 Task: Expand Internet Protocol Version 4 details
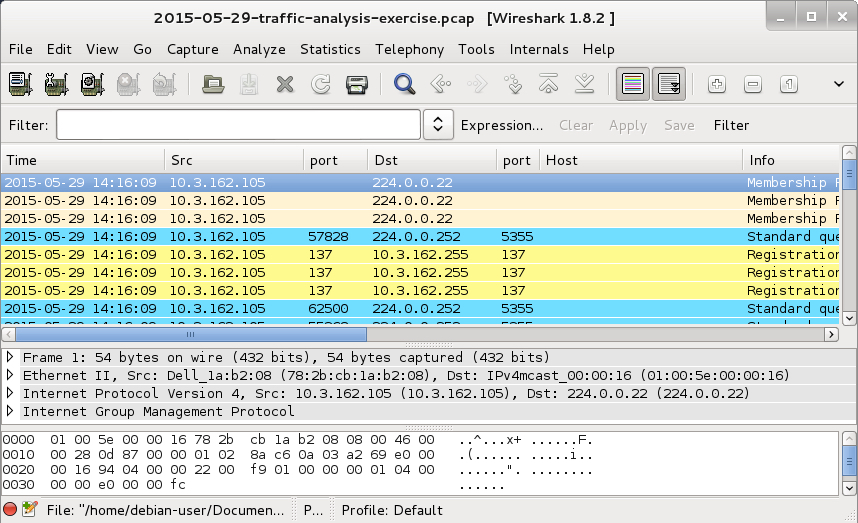point(9,393)
